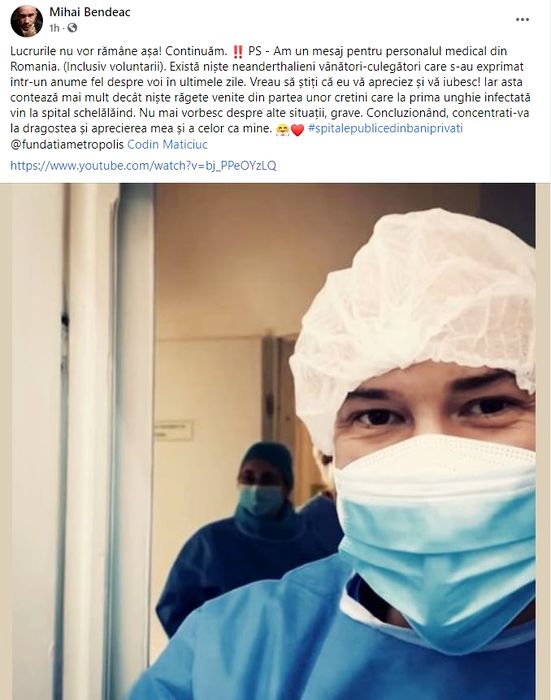This screenshot has width=551, height=700.
Task: Click the globe public-audience icon
Action: coord(72,28)
